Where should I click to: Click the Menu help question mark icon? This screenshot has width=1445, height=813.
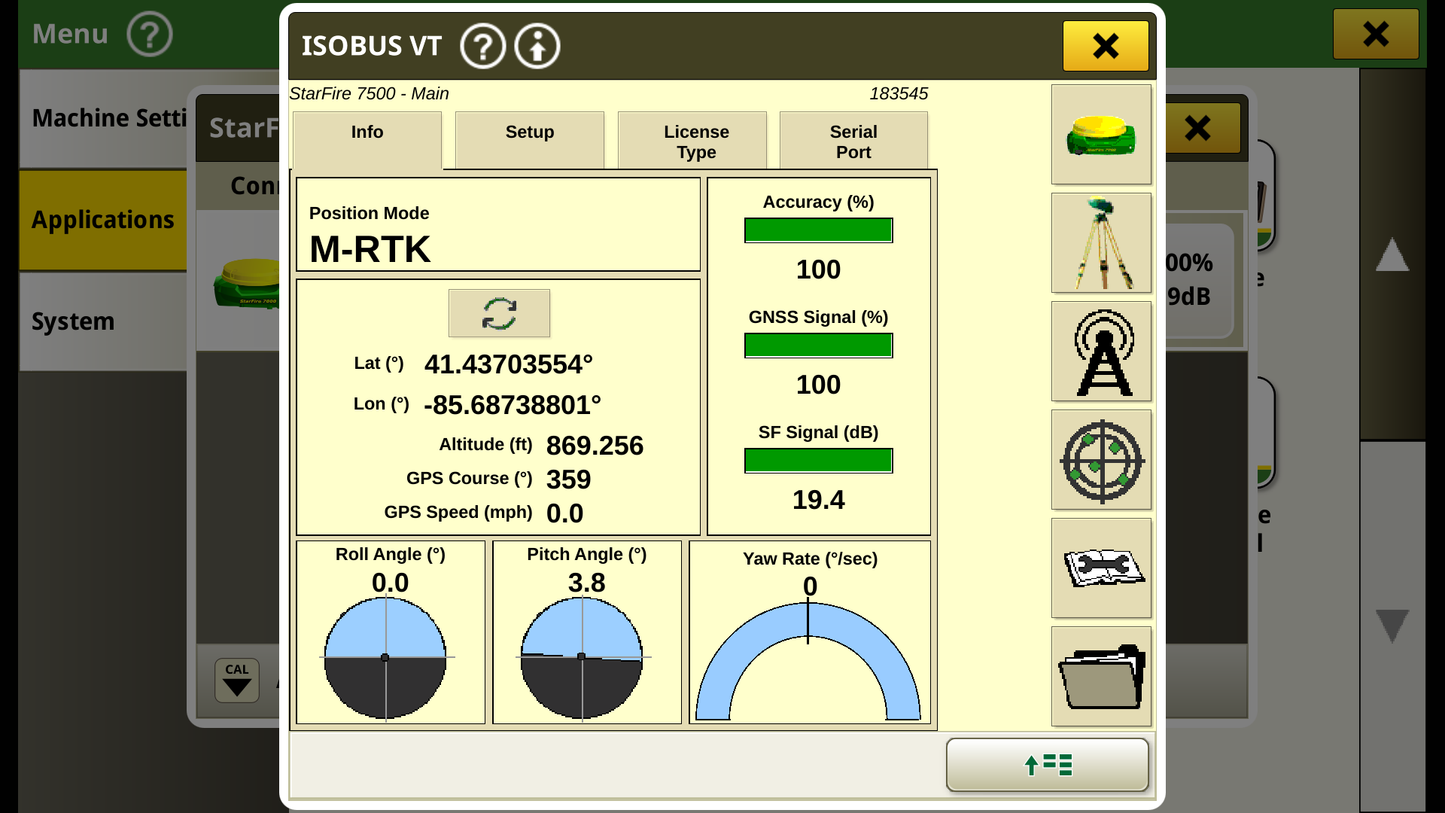pos(150,34)
